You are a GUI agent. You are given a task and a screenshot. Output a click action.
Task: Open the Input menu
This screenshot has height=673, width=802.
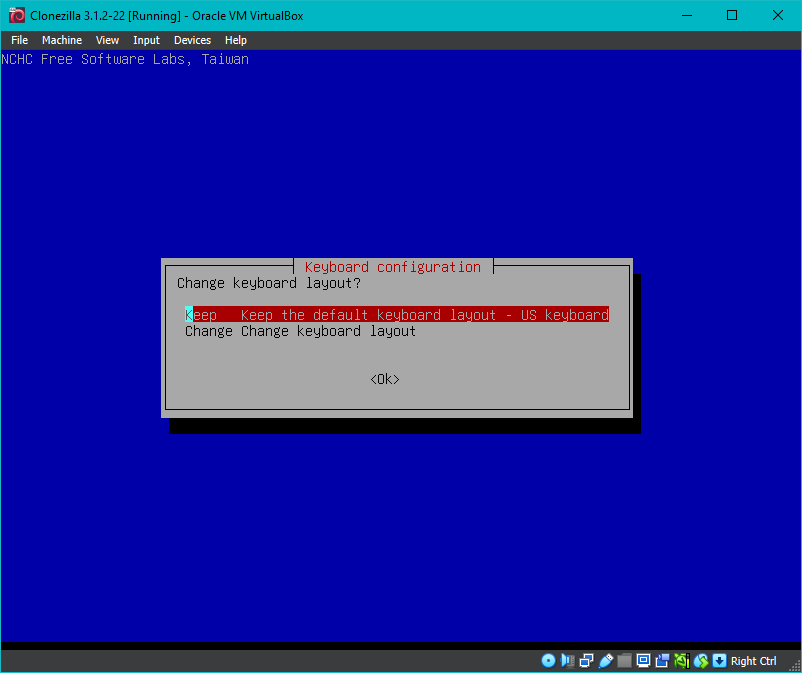click(146, 40)
